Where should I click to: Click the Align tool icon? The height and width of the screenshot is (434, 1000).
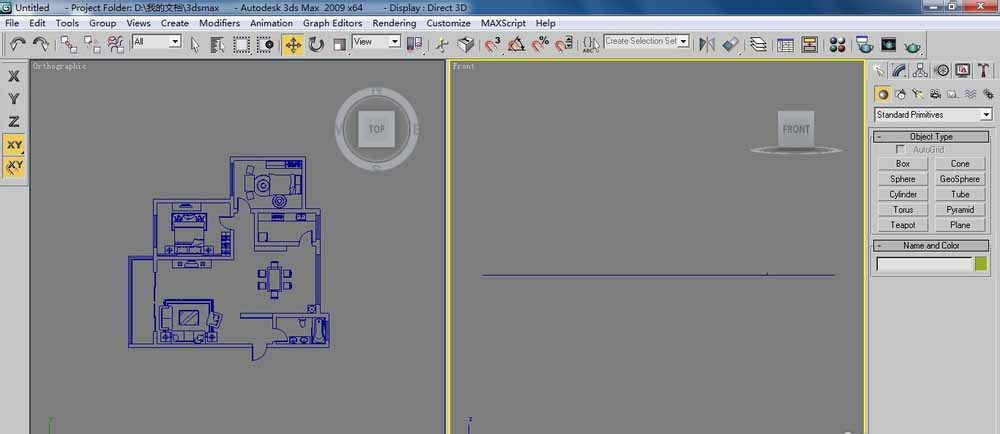coord(731,44)
